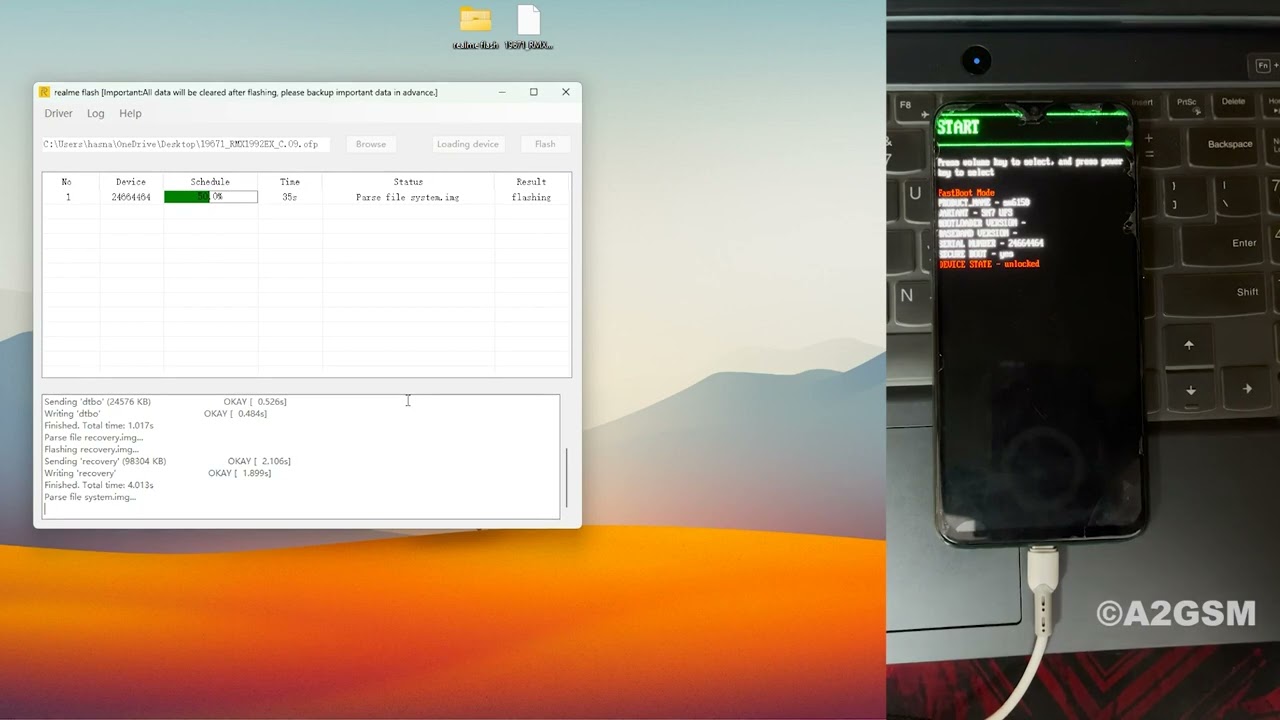1280x720 pixels.
Task: Click the No column header
Action: 67,182
